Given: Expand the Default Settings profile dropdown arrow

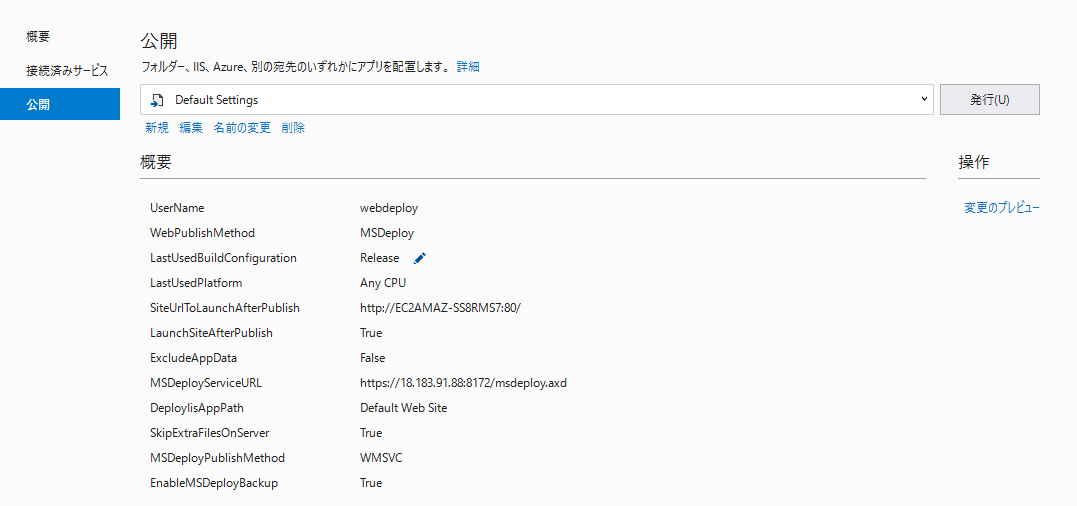Looking at the screenshot, I should 924,100.
